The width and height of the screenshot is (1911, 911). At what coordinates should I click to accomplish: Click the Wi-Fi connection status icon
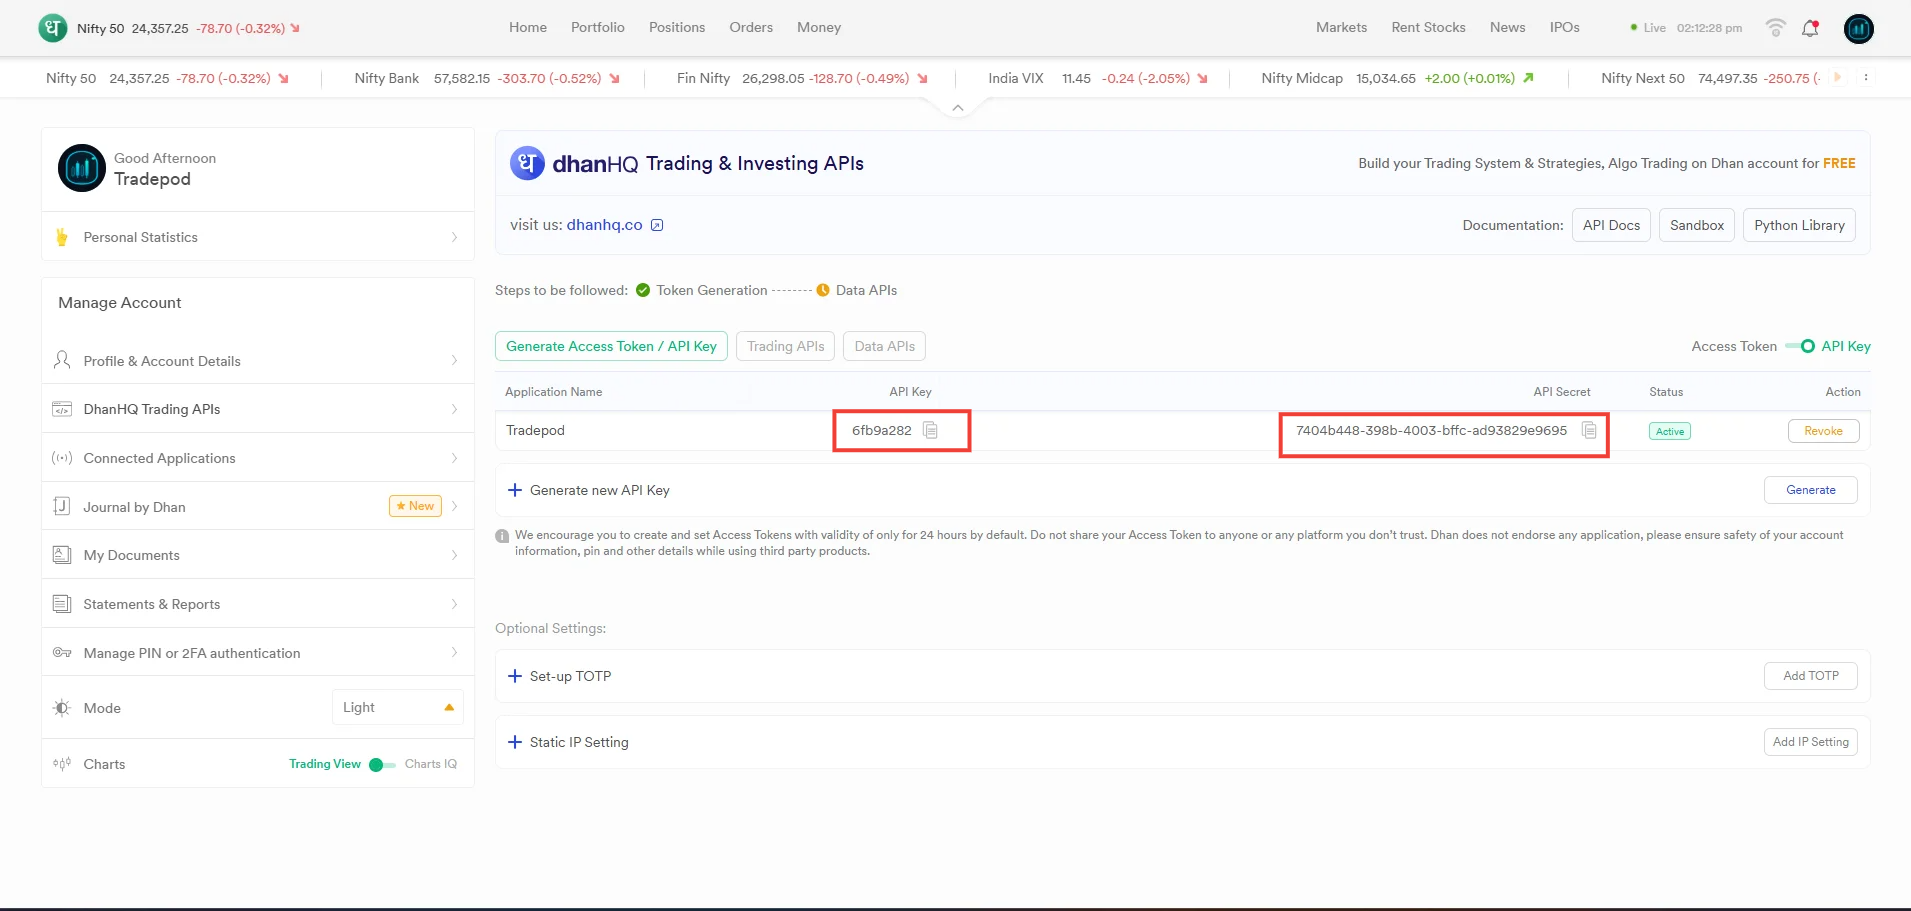[1776, 28]
